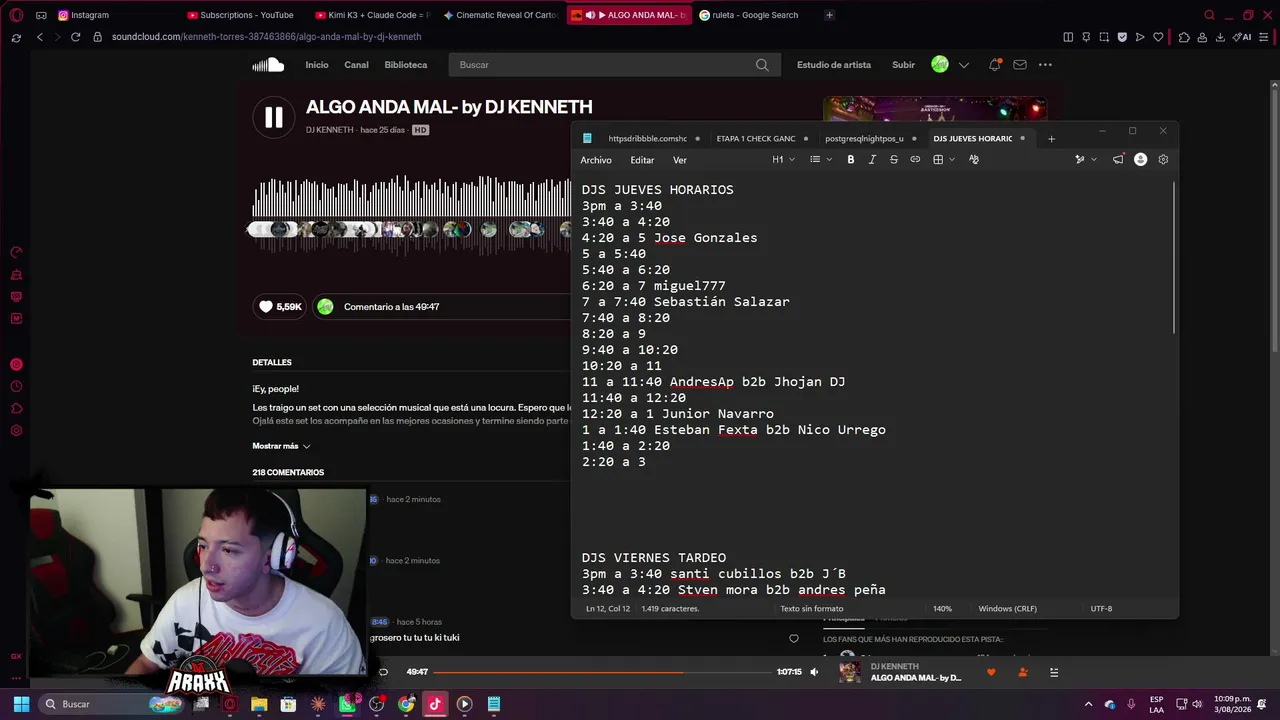Image resolution: width=1280 pixels, height=720 pixels.
Task: Toggle italic formatting in Notepad
Action: (872, 160)
